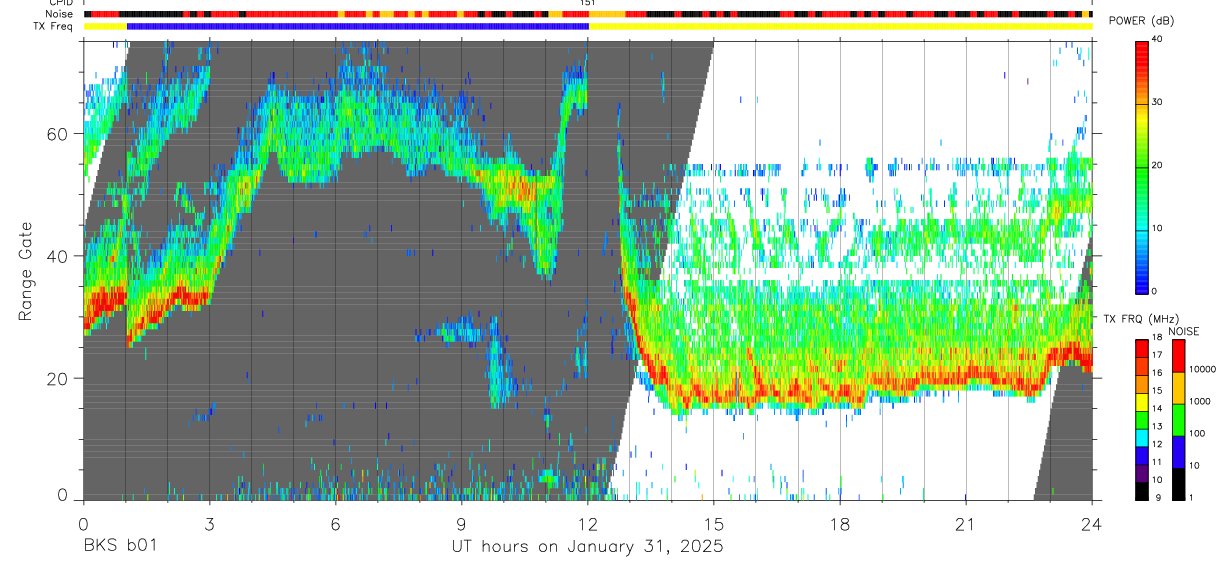The width and height of the screenshot is (1228, 567).
Task: Click the TX Freq row label at top left
Action: pyautogui.click(x=54, y=26)
